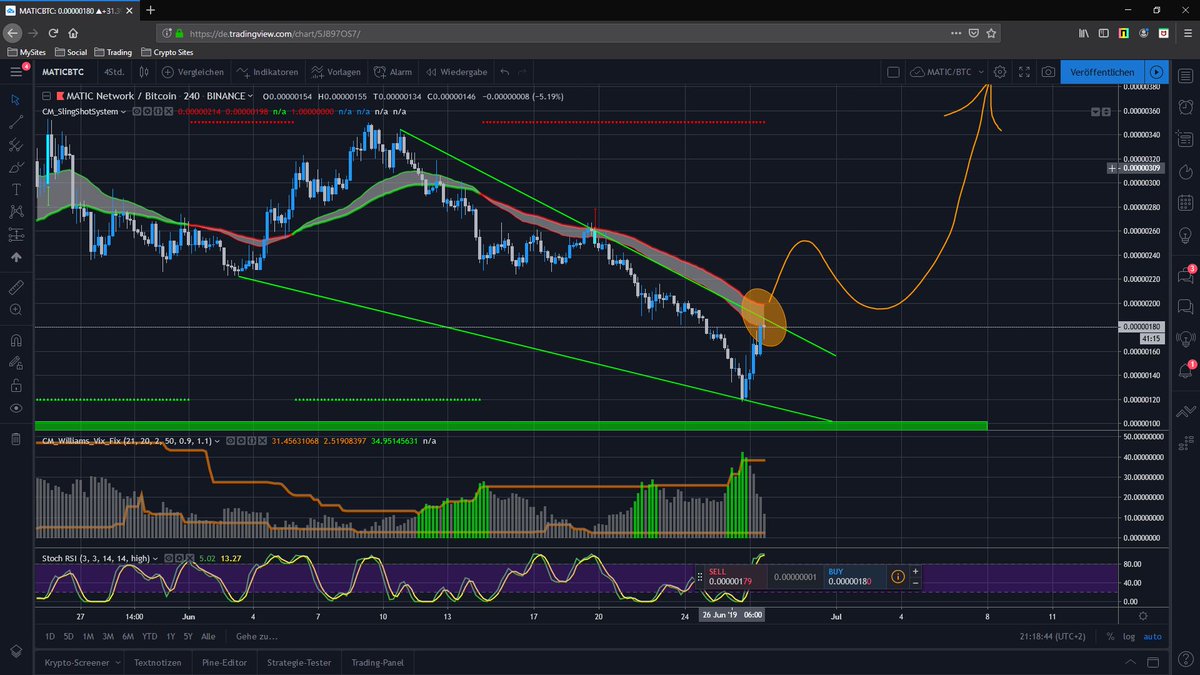The width and height of the screenshot is (1200, 675).
Task: Open Krypto-Screener dropdown arrow
Action: [118, 662]
